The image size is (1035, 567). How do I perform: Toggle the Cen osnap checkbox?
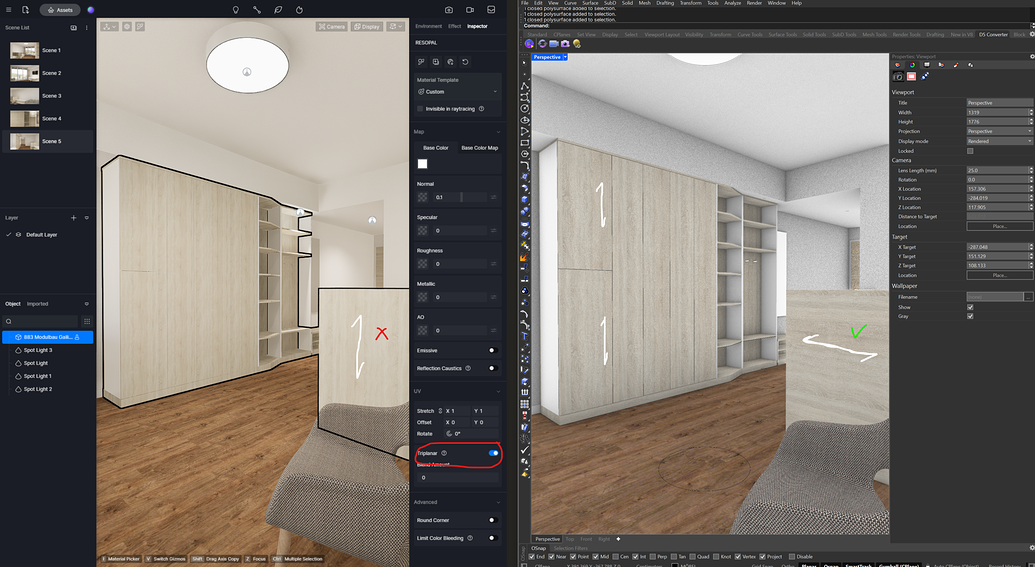615,556
